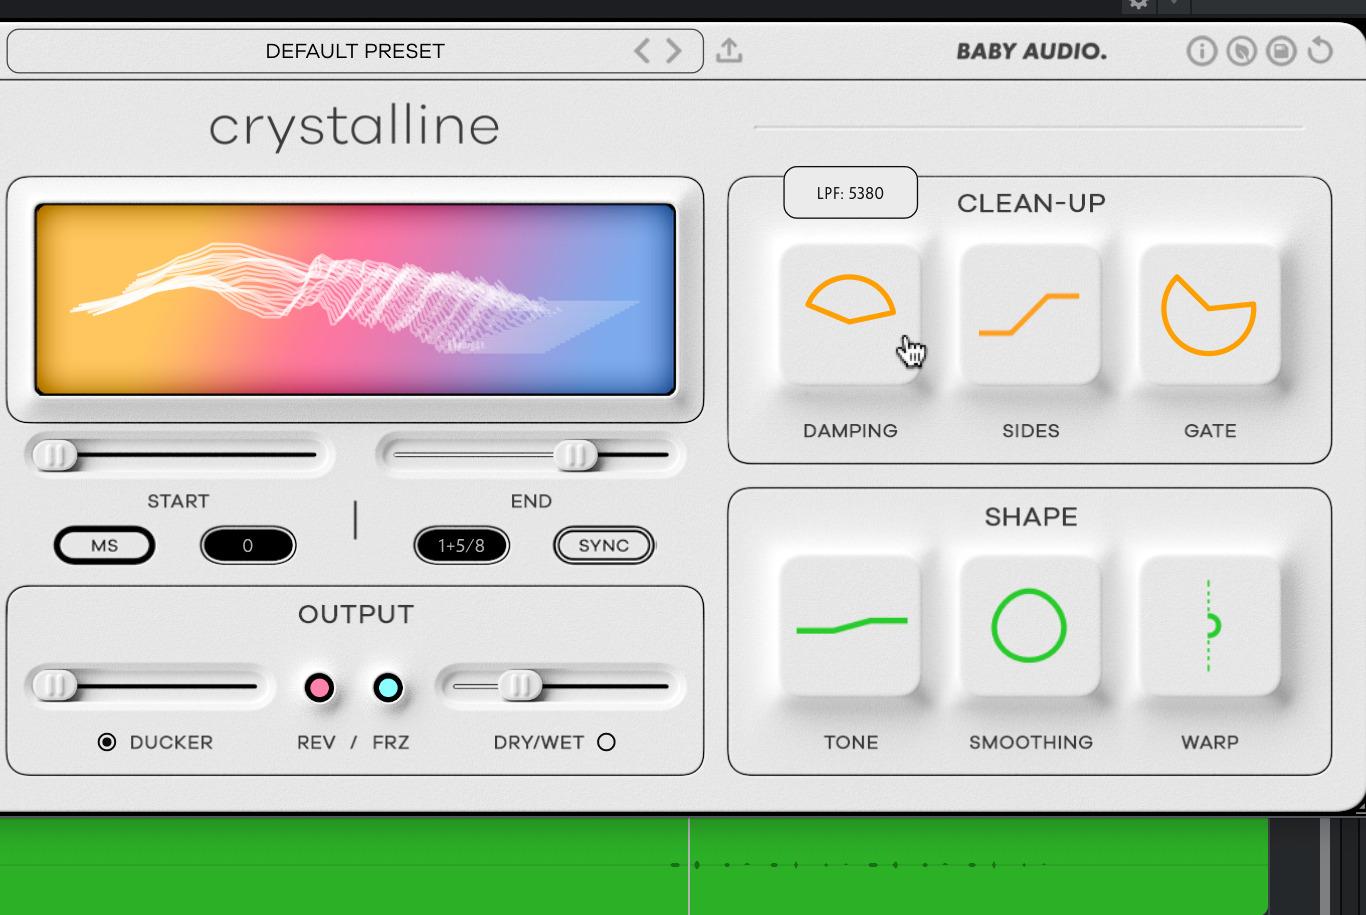This screenshot has height=915, width=1366.
Task: Click the crystalline plugin title
Action: coord(354,127)
